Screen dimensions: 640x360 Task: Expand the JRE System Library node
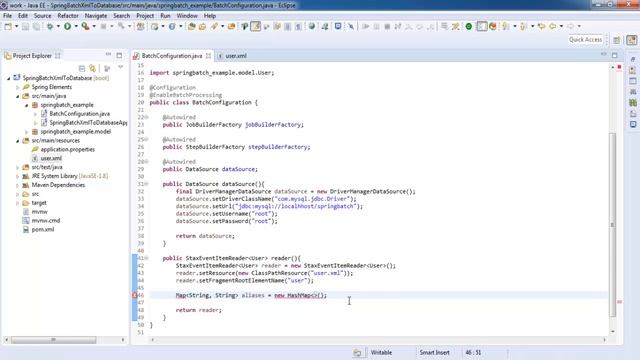(18, 176)
